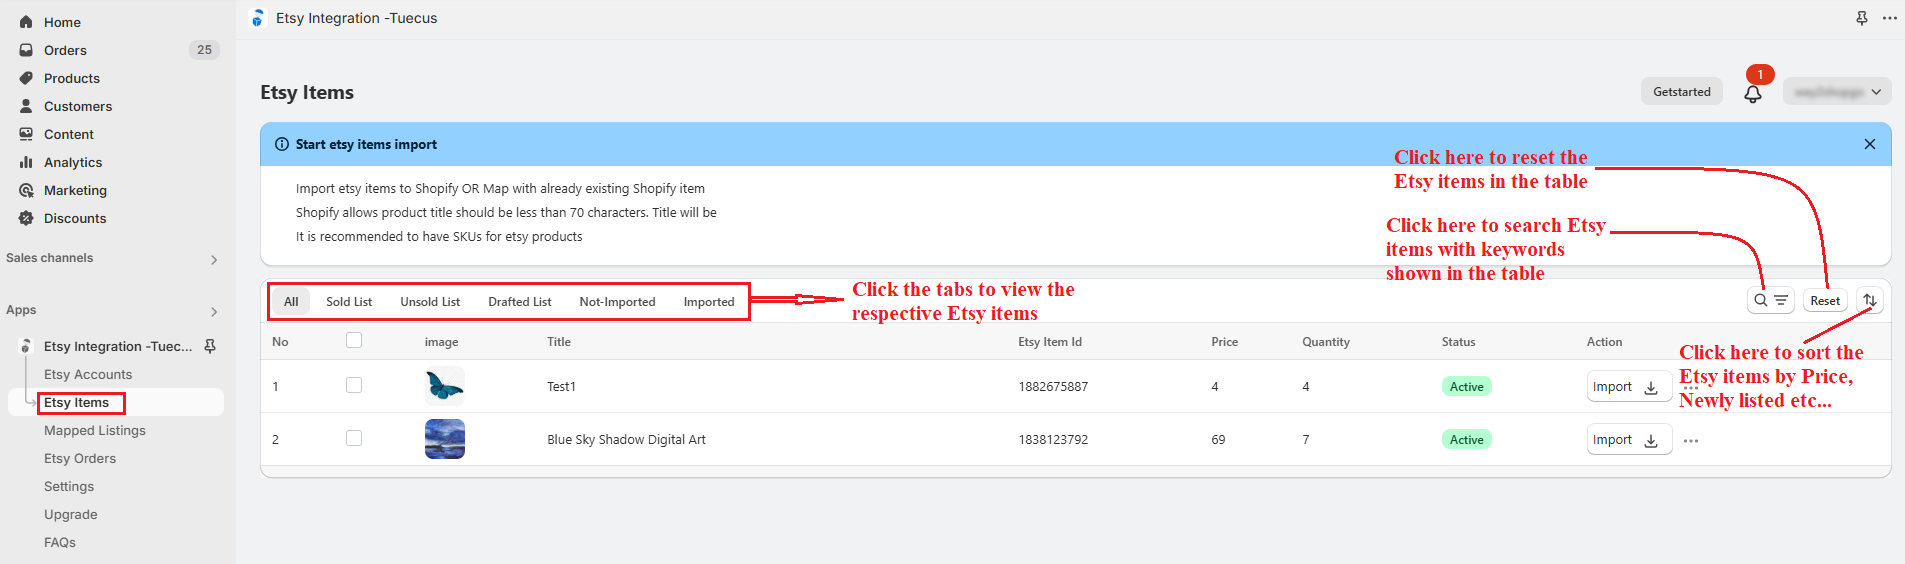
Task: Open notifications bell icon
Action: [x=1753, y=94]
